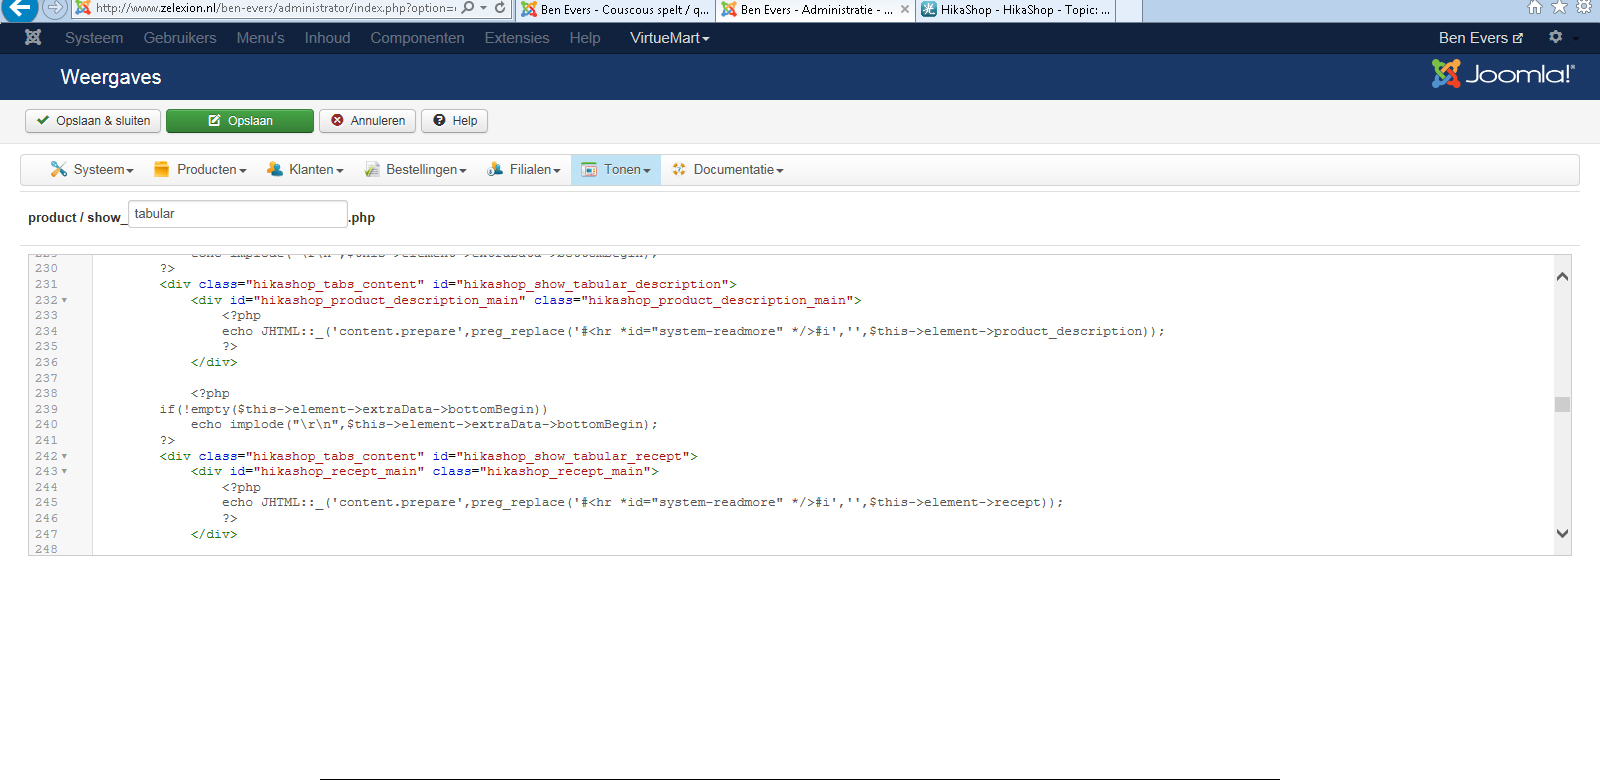Viewport: 1600px width, 780px height.
Task: Expand the VirtueMart dropdown
Action: point(669,38)
